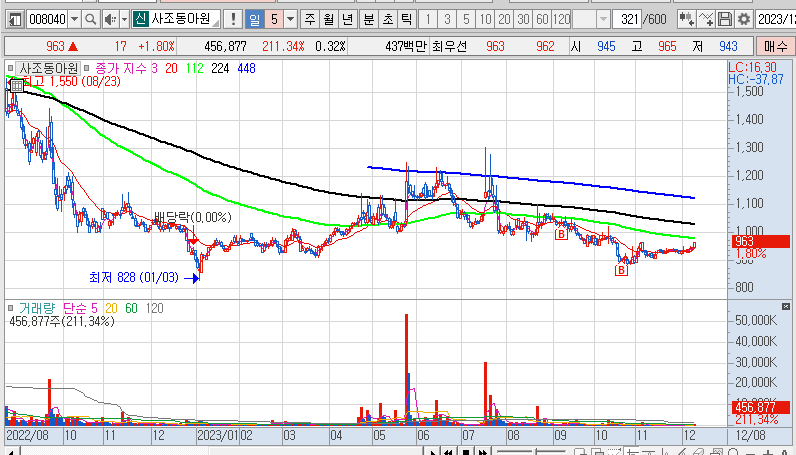796x455 pixels.
Task: Click the 종가 지수 legend label
Action: click(x=120, y=68)
